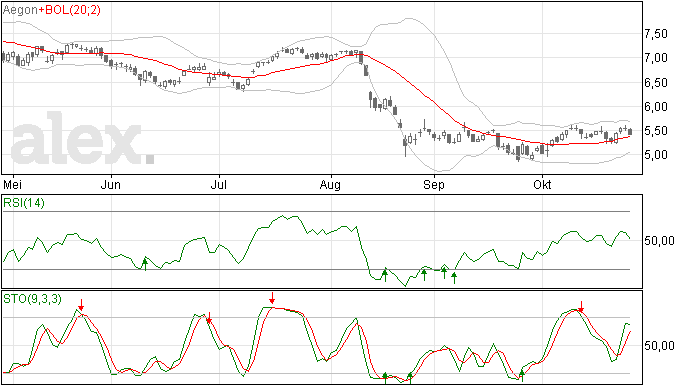This screenshot has width=690, height=387.
Task: Click the 5,00 price axis value
Action: click(656, 155)
